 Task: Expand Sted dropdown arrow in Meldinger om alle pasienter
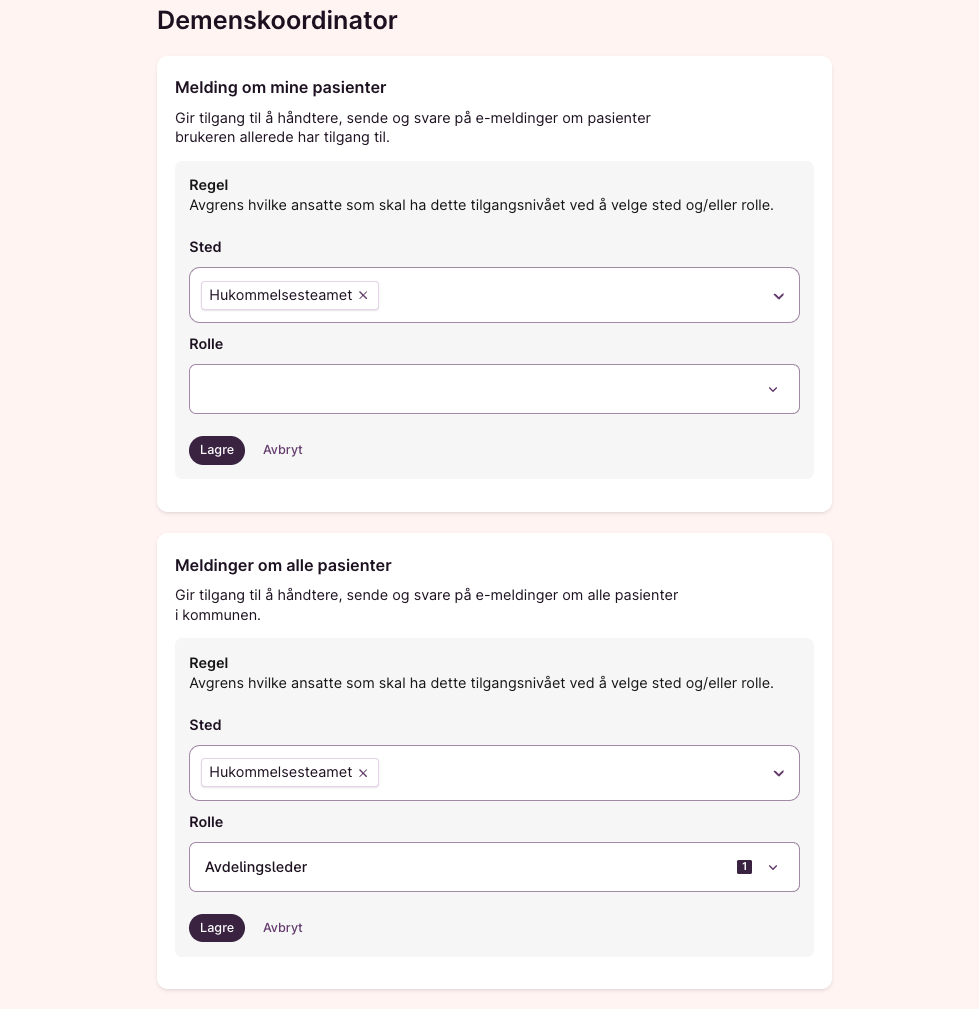[778, 773]
